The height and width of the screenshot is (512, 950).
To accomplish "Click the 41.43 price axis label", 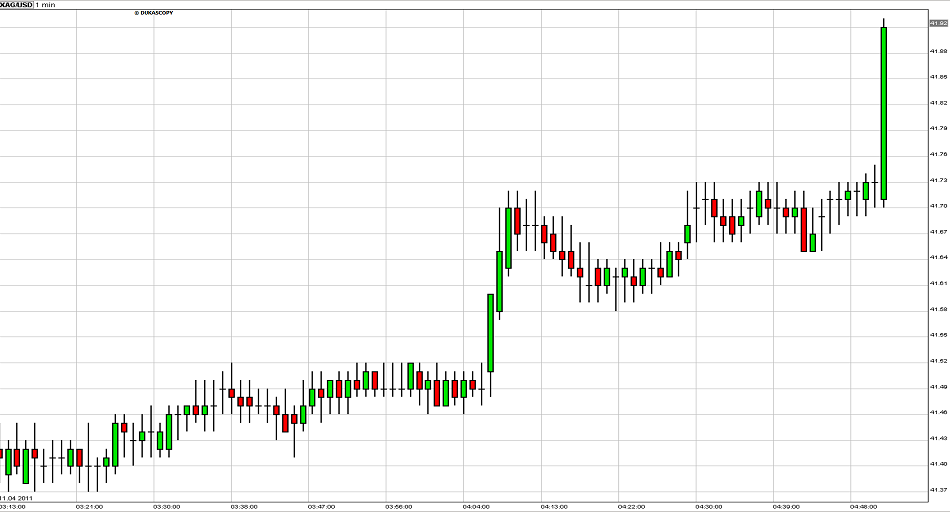I will tap(937, 438).
